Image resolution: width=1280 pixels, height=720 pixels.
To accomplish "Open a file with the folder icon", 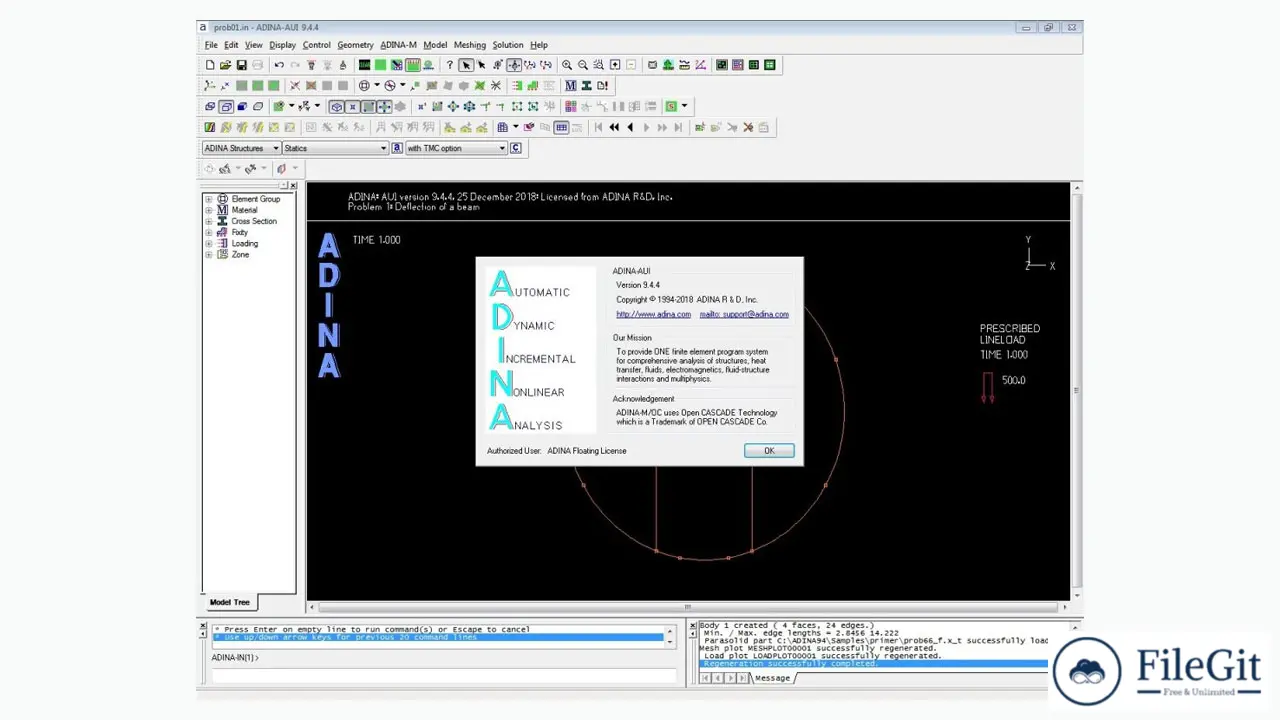I will click(225, 65).
